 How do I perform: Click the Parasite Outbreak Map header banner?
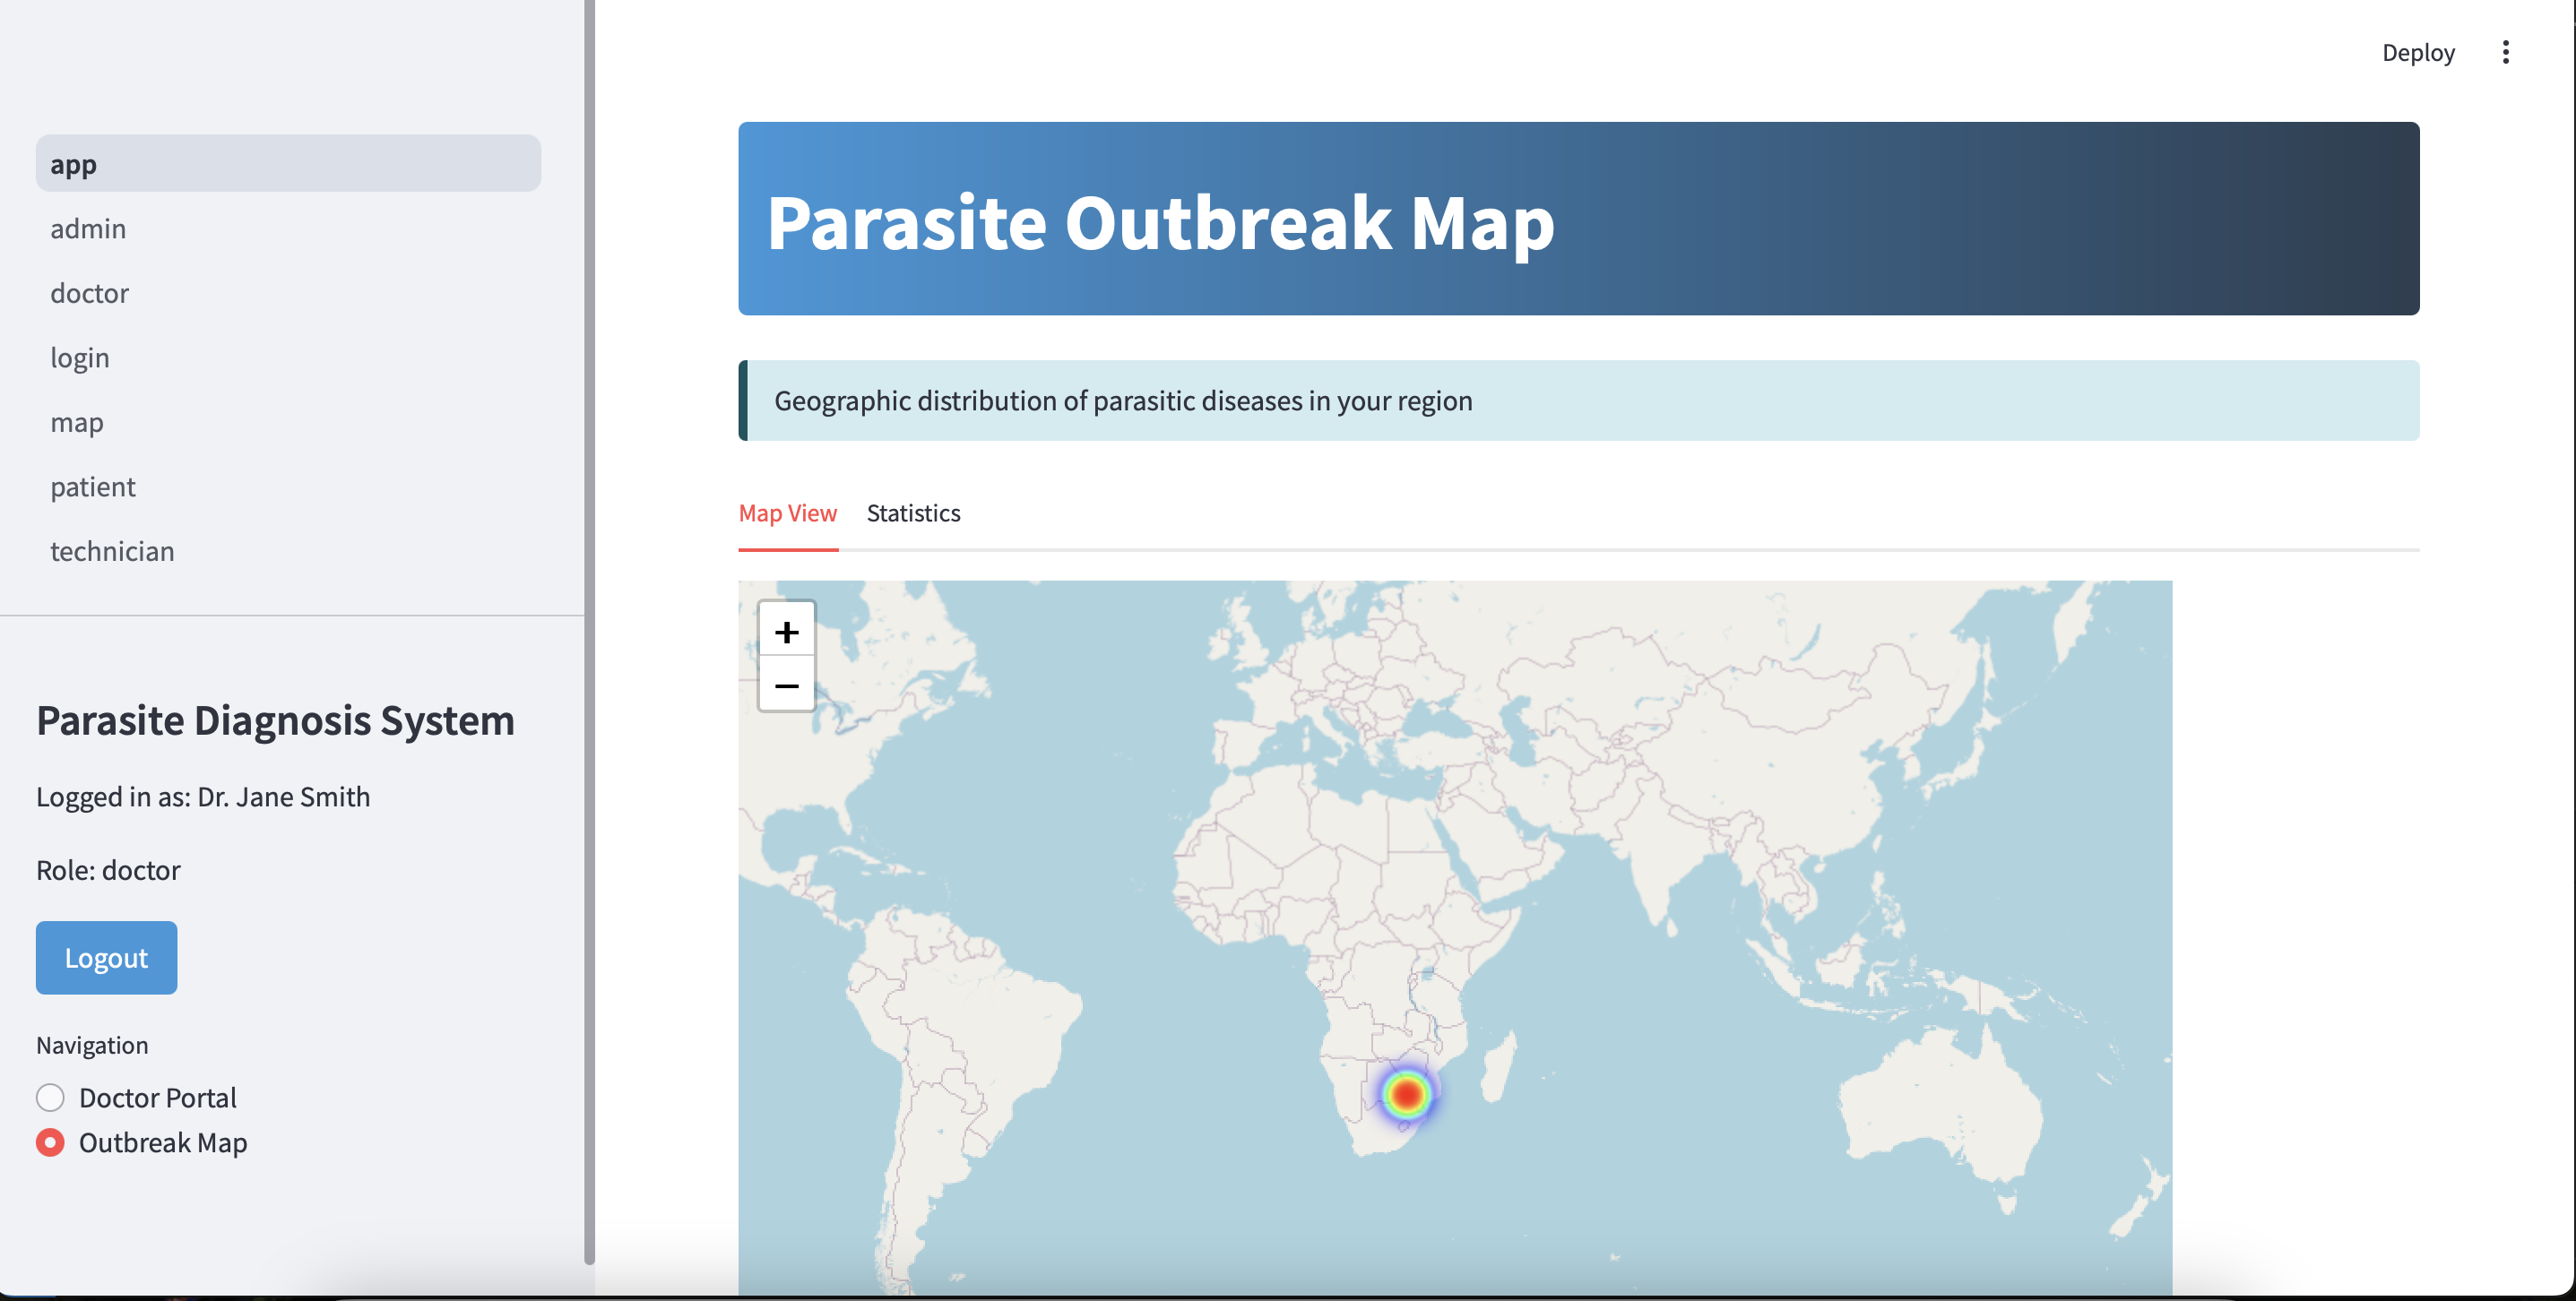pos(1578,219)
